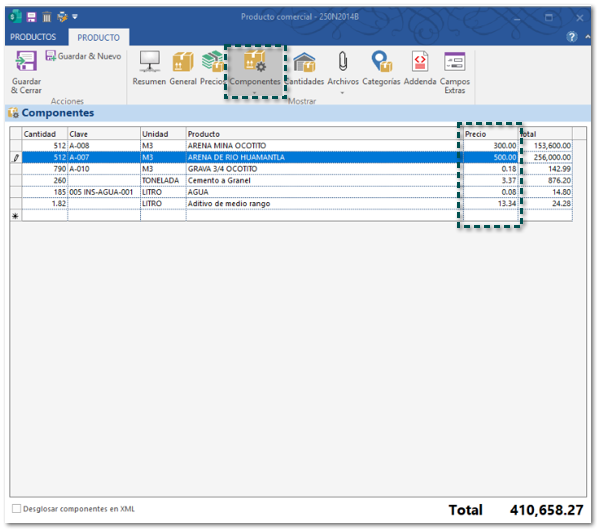Click the save icon in title bar
Screen dimensions: 600x532
(31, 17)
